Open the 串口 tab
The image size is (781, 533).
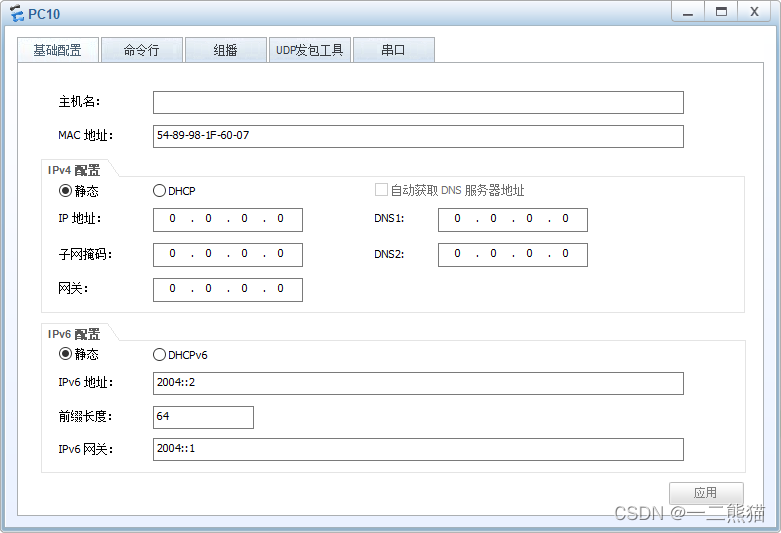pyautogui.click(x=393, y=50)
